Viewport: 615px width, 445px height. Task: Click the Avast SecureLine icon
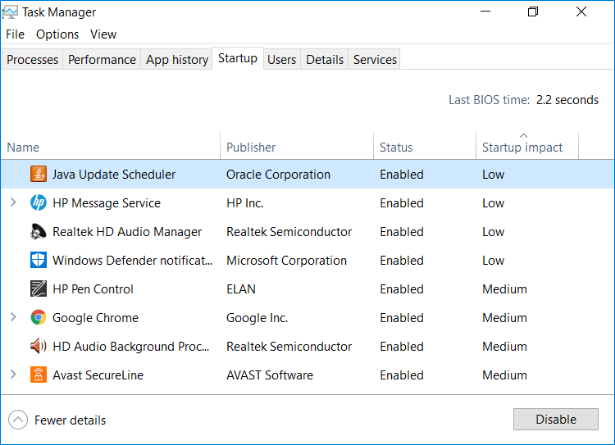tap(38, 375)
